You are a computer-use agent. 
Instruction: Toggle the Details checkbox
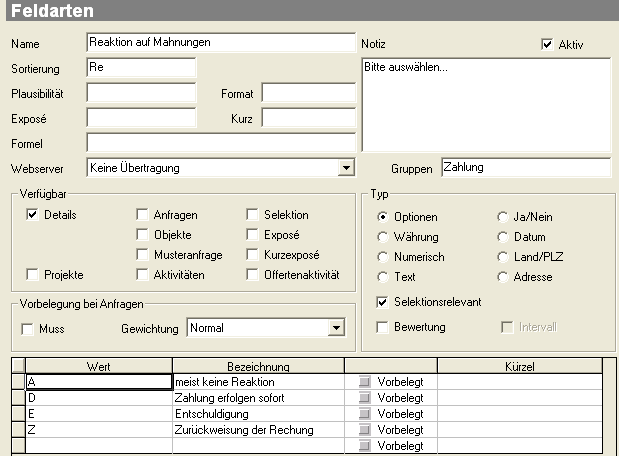coord(32,214)
